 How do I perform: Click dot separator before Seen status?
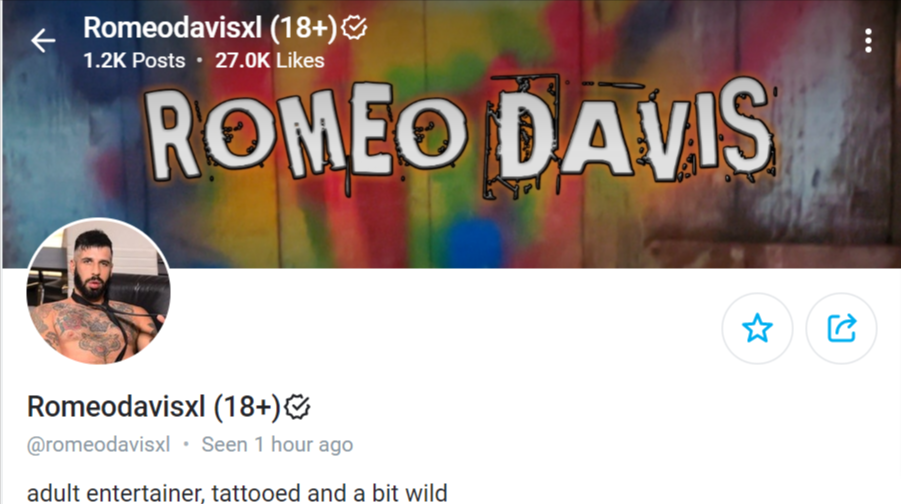pos(186,444)
